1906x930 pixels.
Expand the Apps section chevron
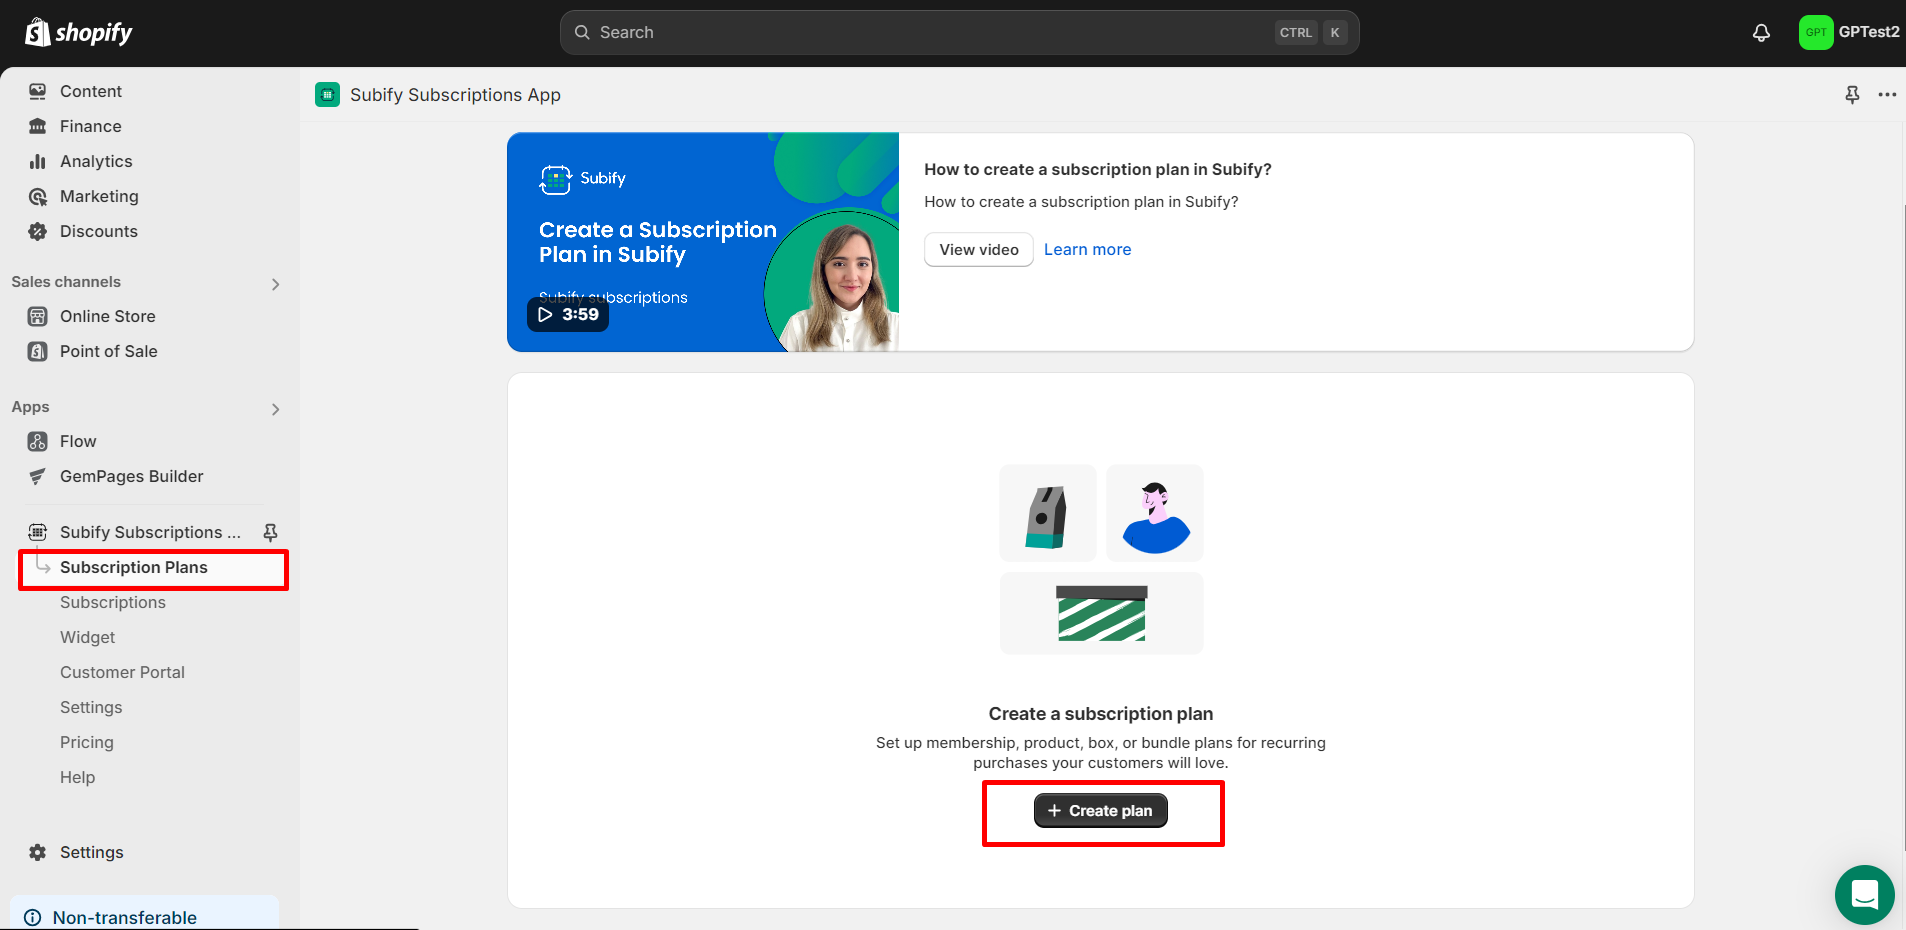(x=275, y=409)
